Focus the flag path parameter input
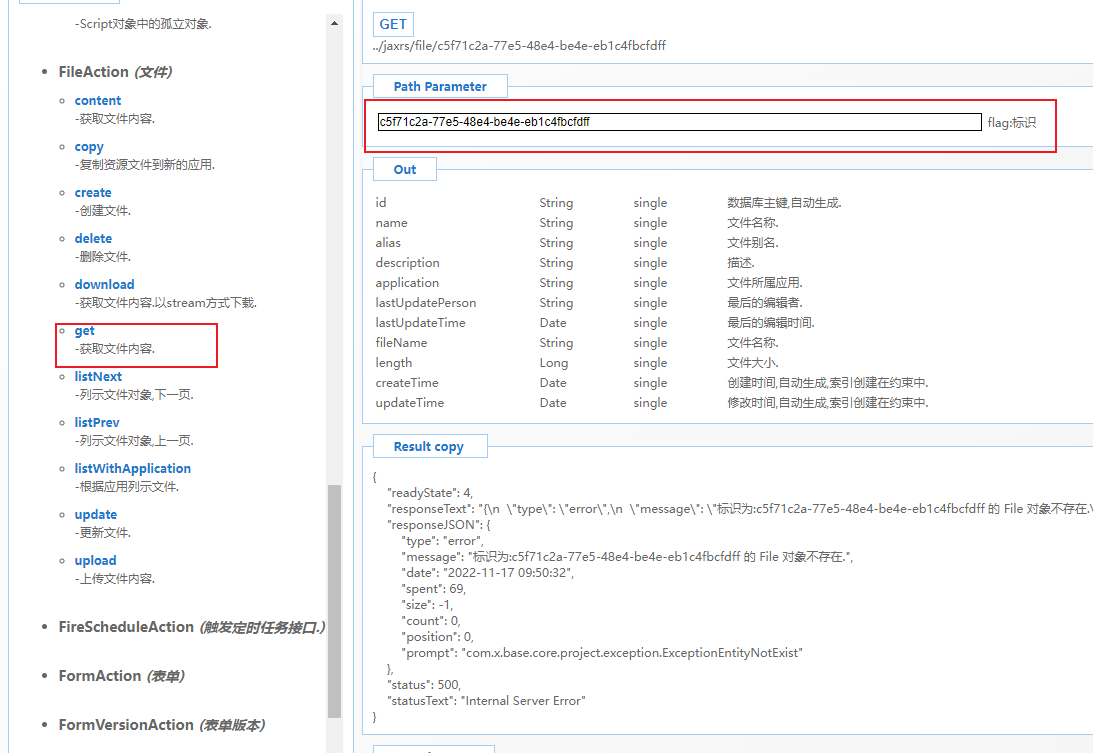 point(679,122)
